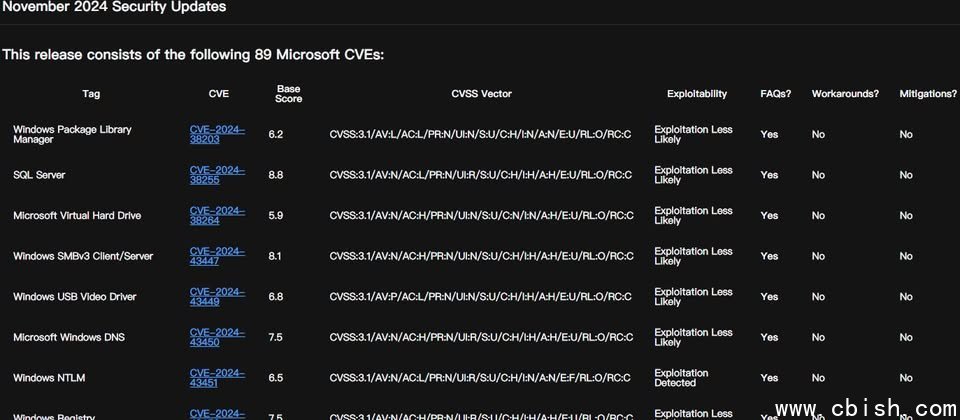960x420 pixels.
Task: Click the FAQs? column header
Action: tap(776, 94)
